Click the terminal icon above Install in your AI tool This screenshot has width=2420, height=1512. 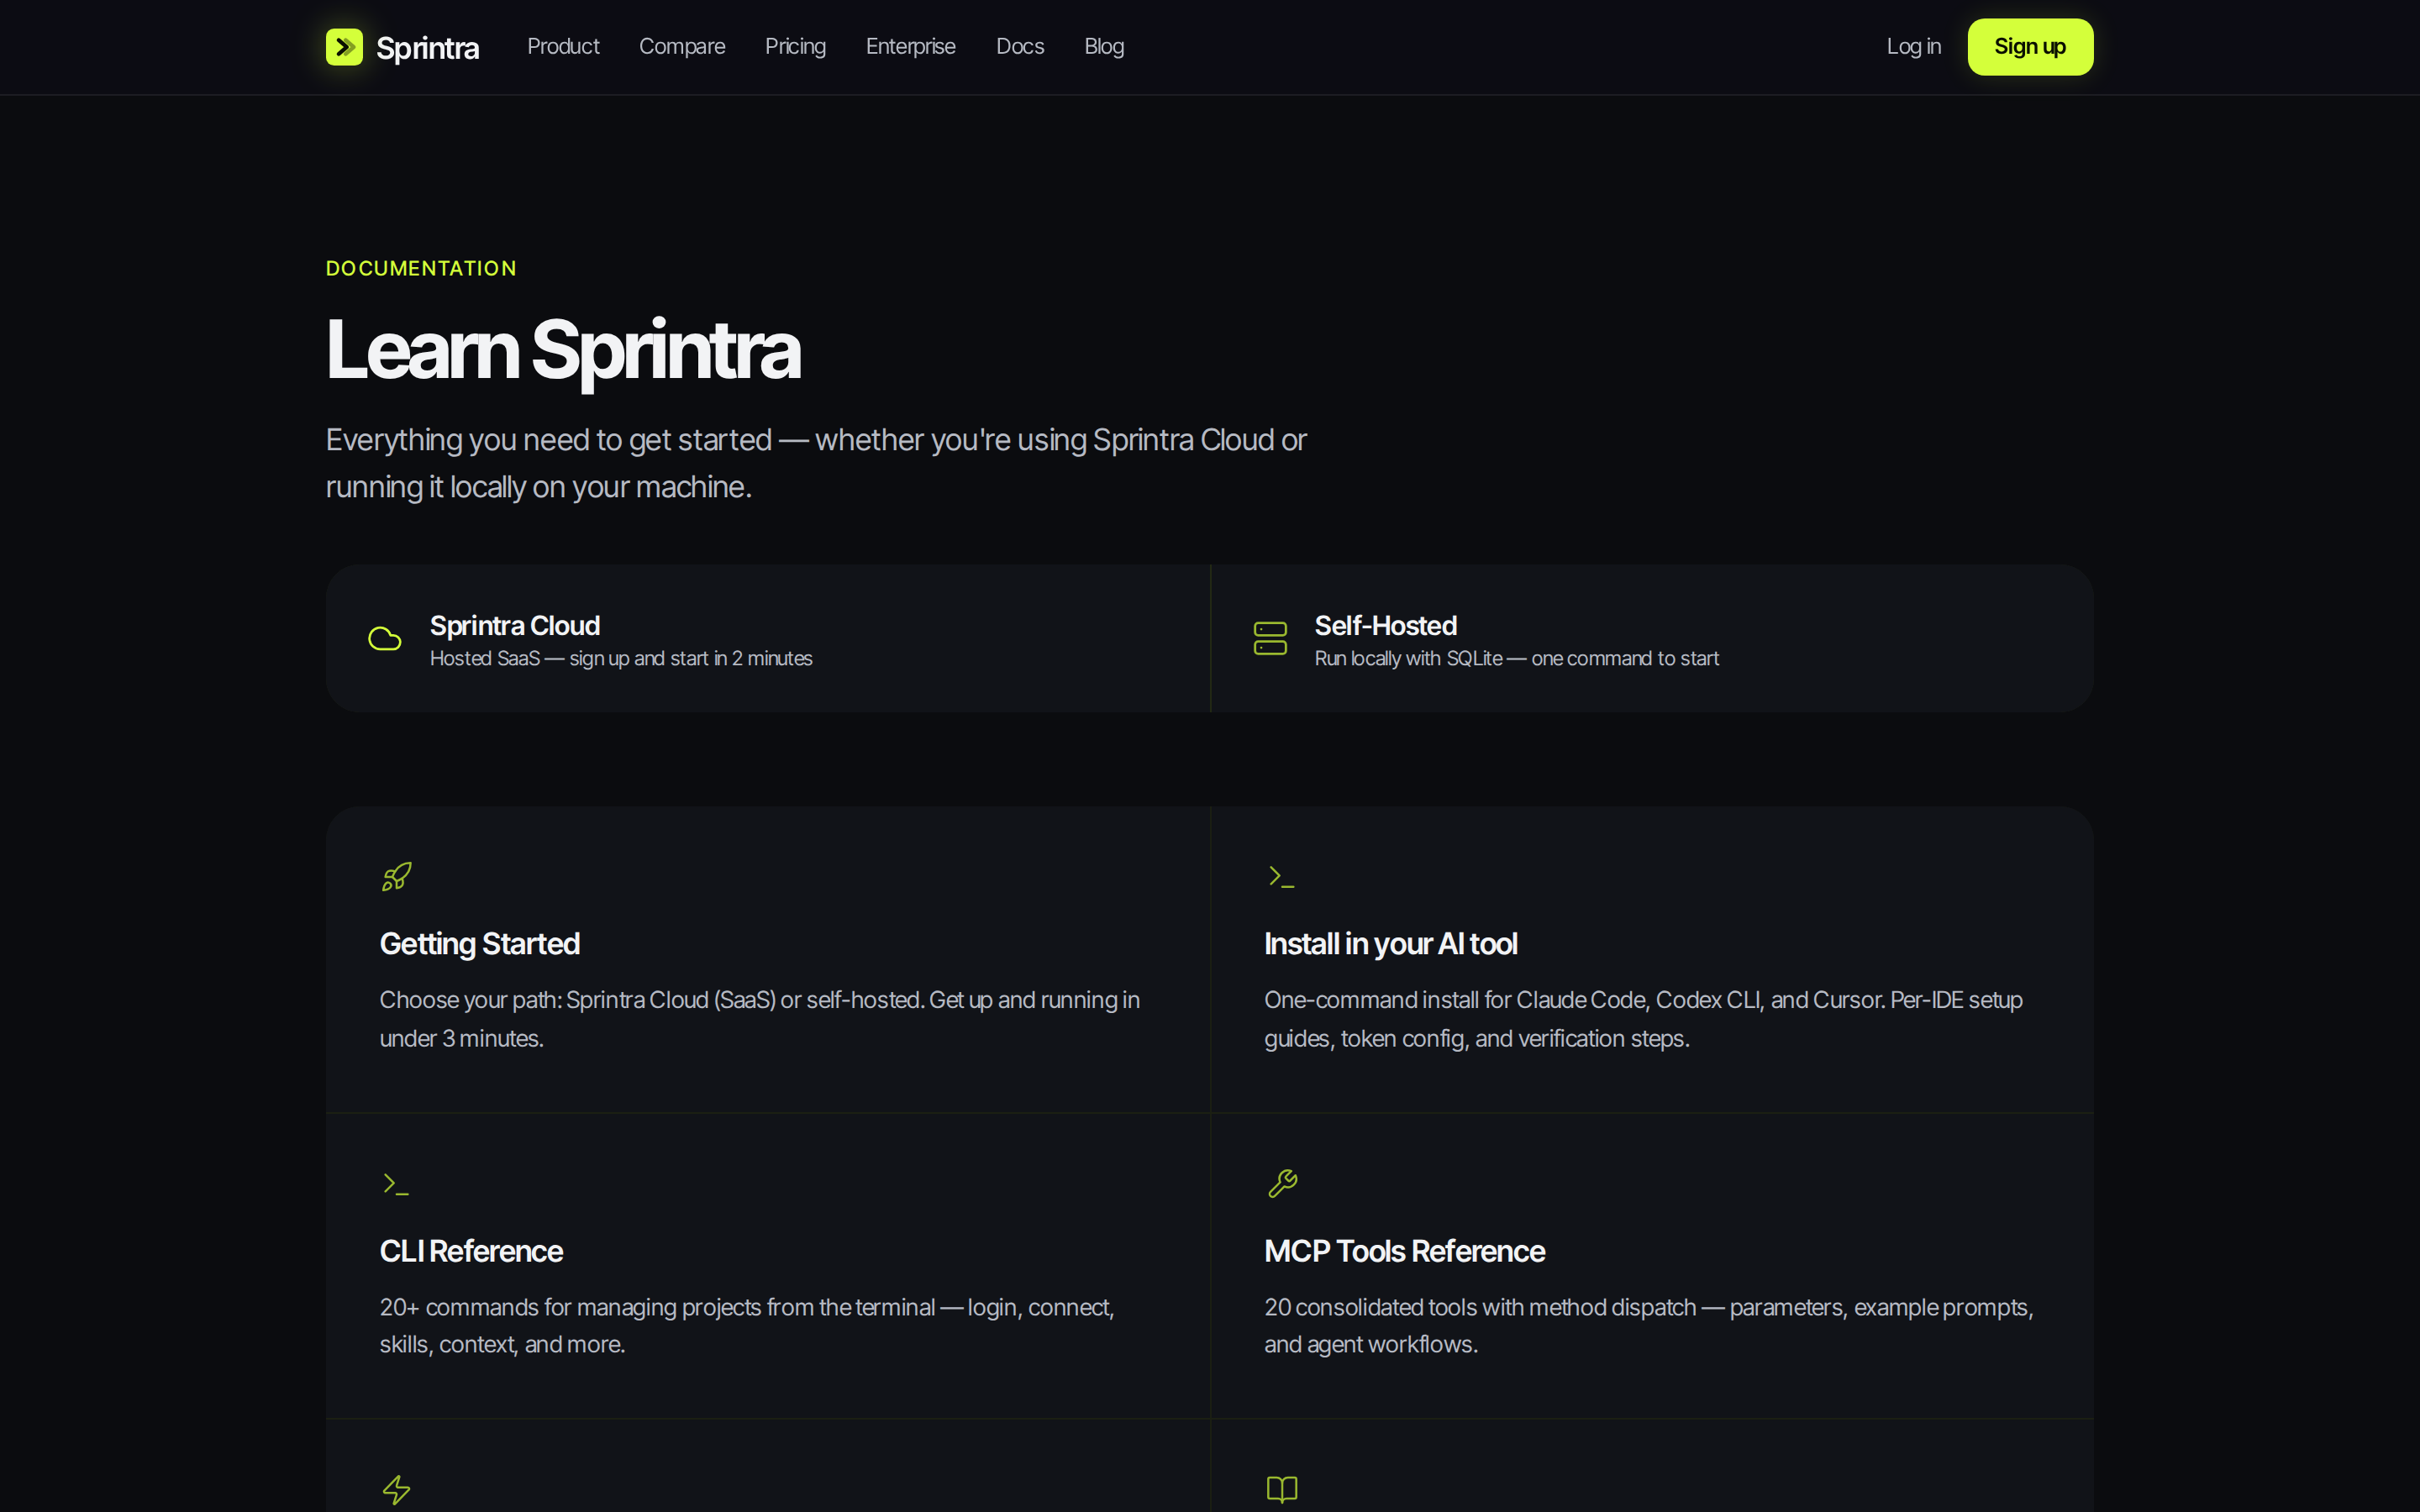1281,877
